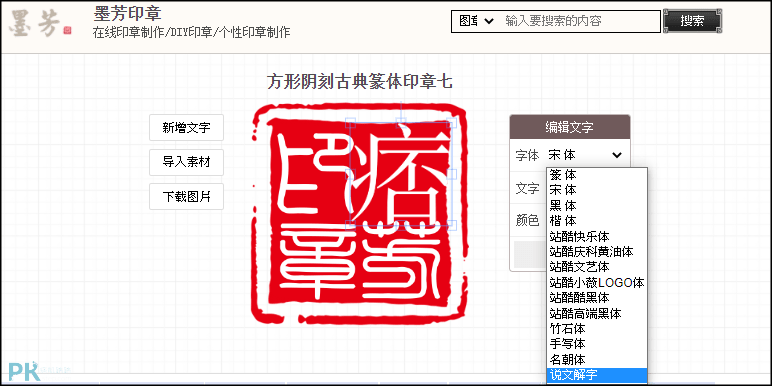
Task: Choose 楷体 from the font list
Action: (x=597, y=221)
